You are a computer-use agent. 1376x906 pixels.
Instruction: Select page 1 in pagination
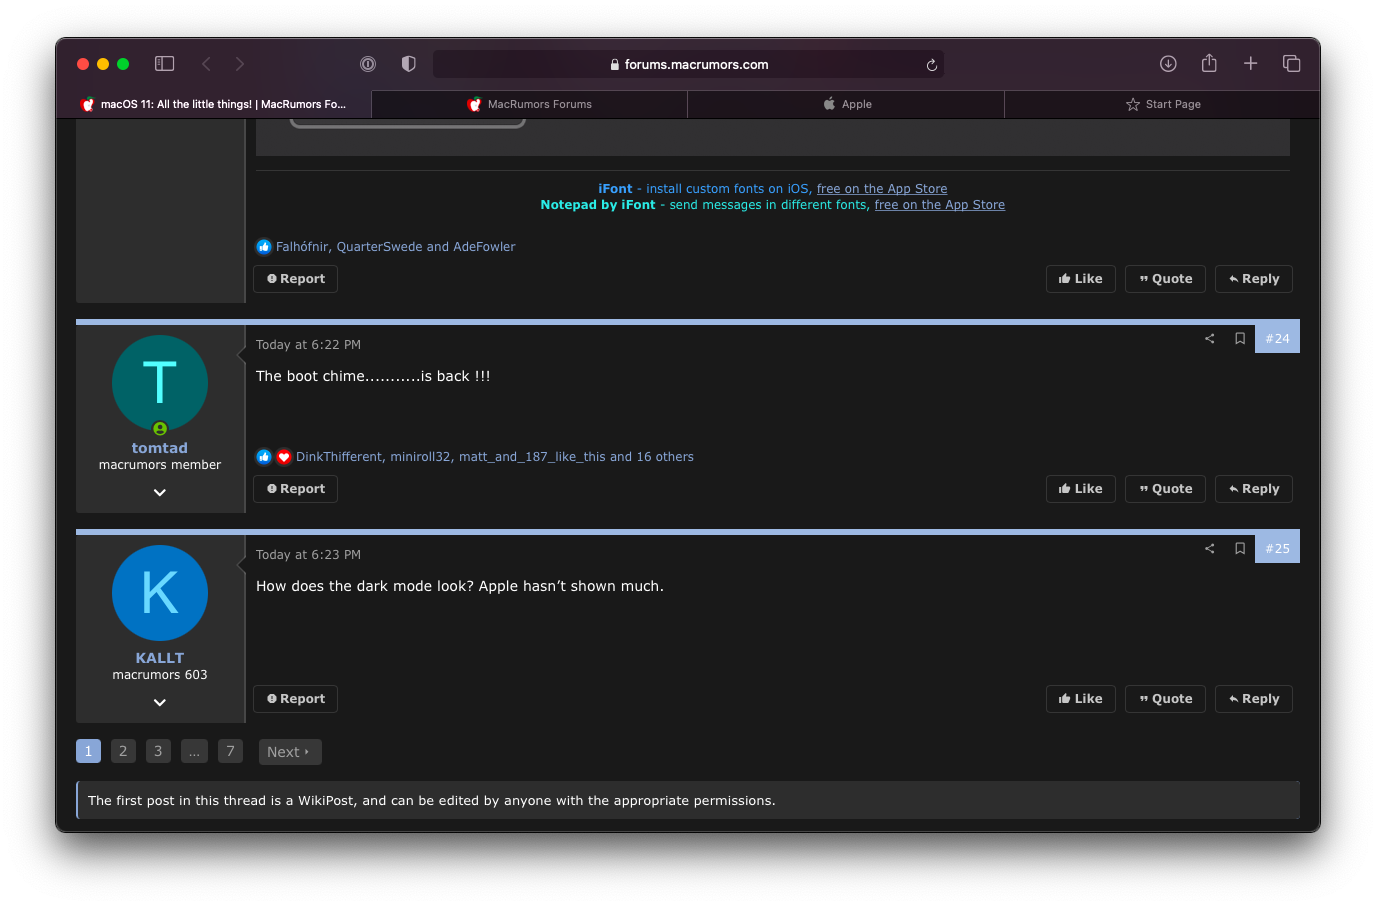[x=88, y=751]
